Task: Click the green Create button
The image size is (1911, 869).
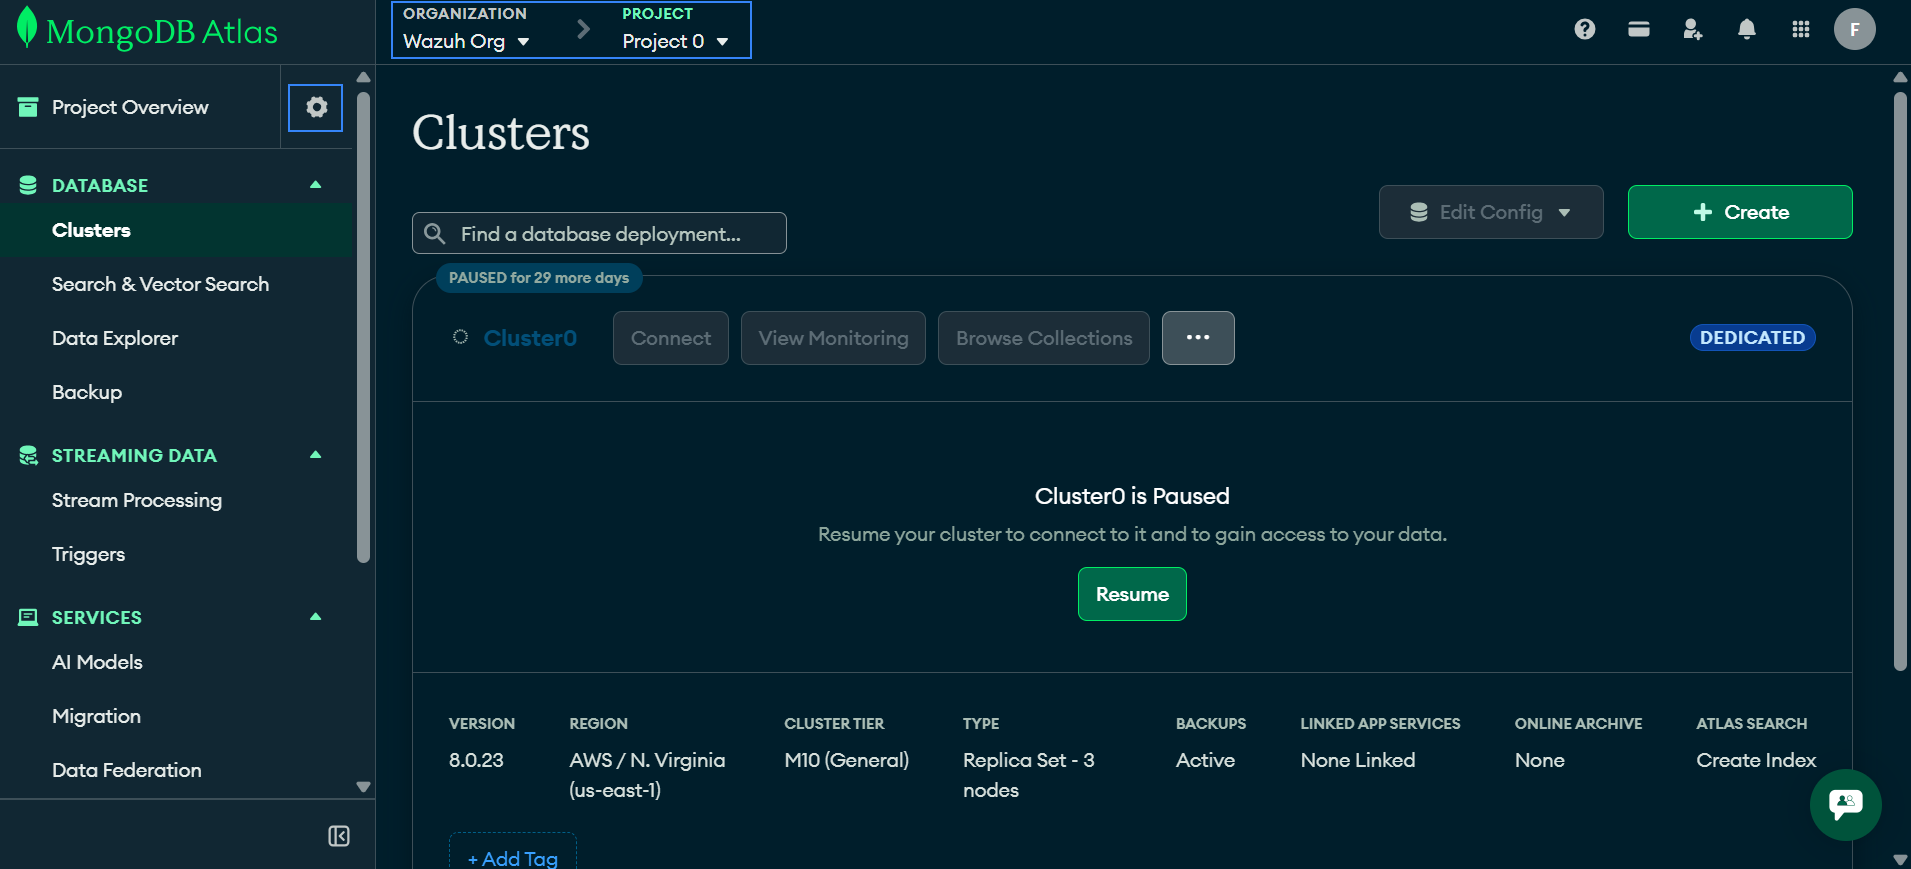Action: (x=1740, y=212)
